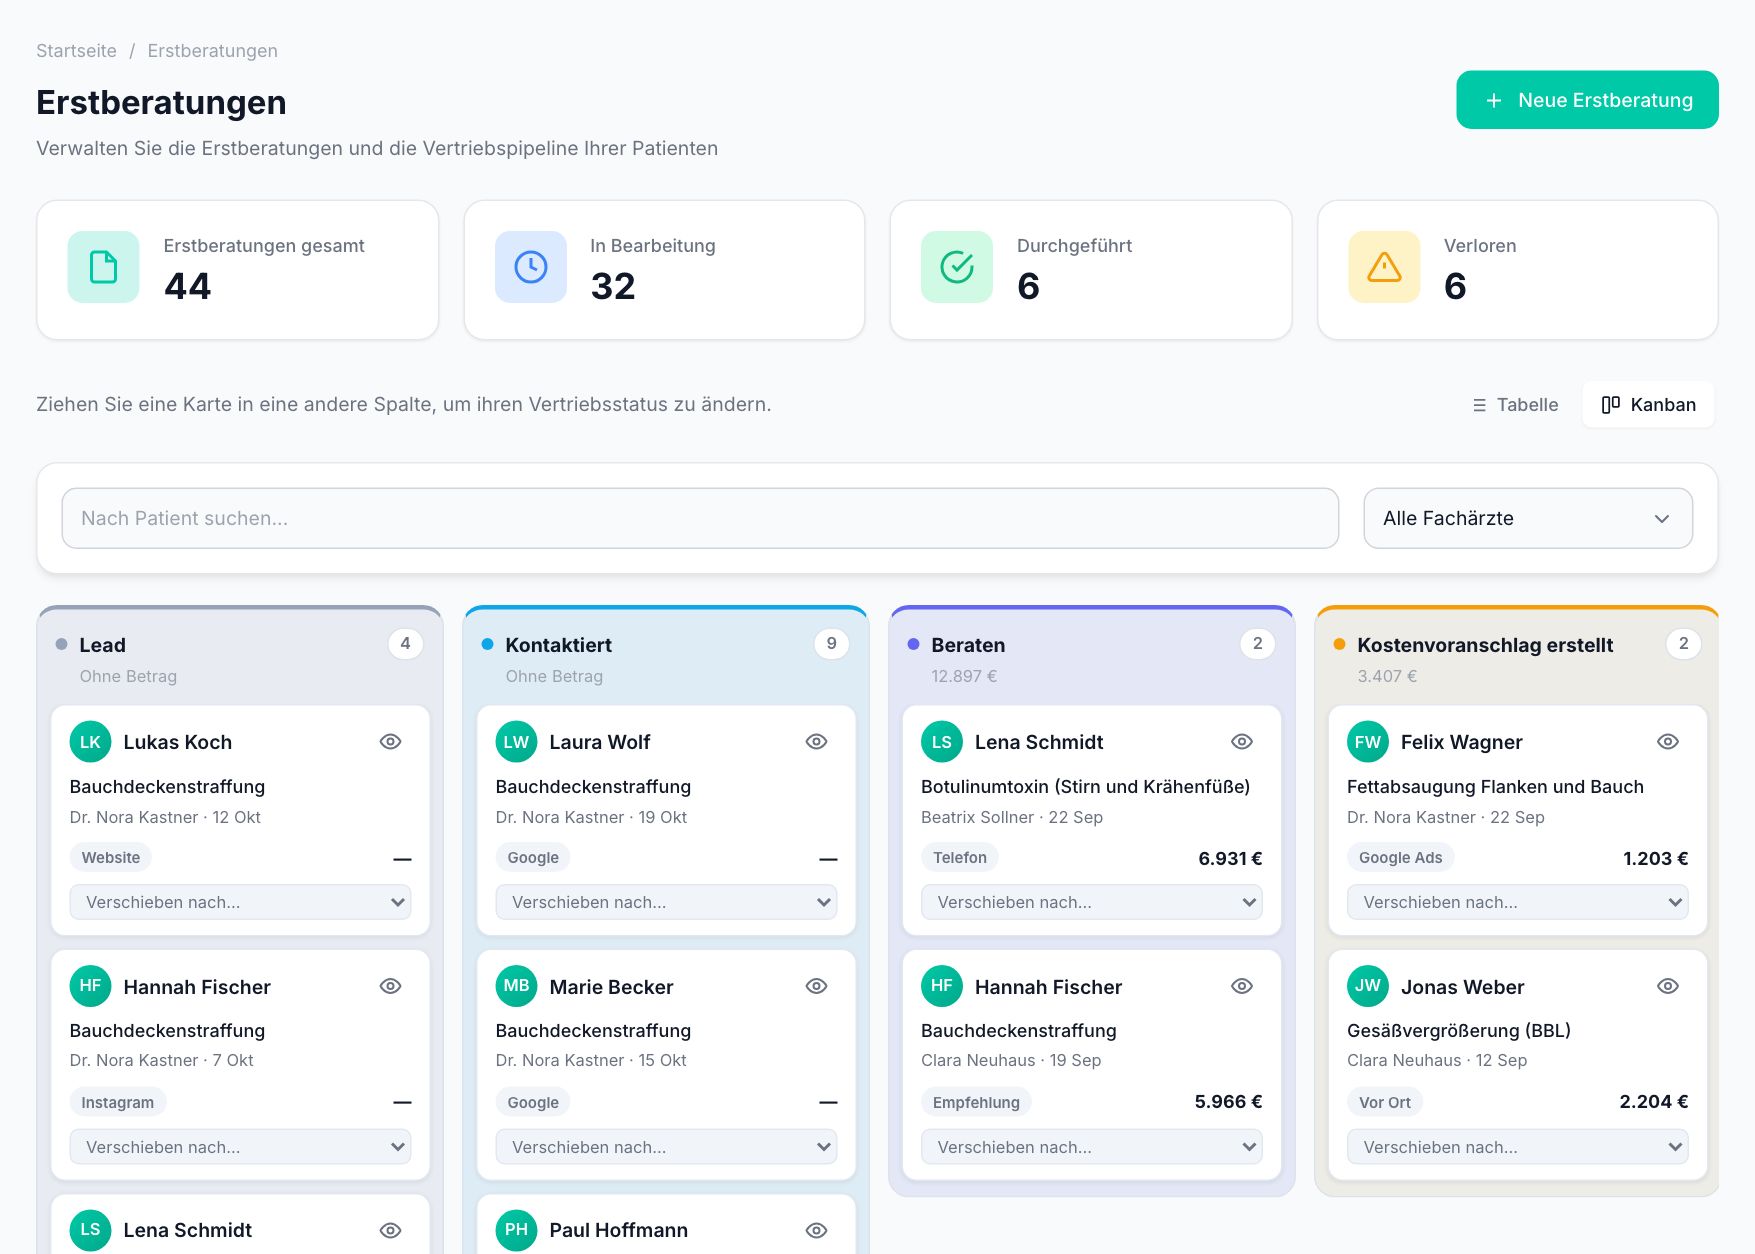This screenshot has width=1755, height=1254.
Task: Click the LK avatar of Lukas Koch
Action: 90,742
